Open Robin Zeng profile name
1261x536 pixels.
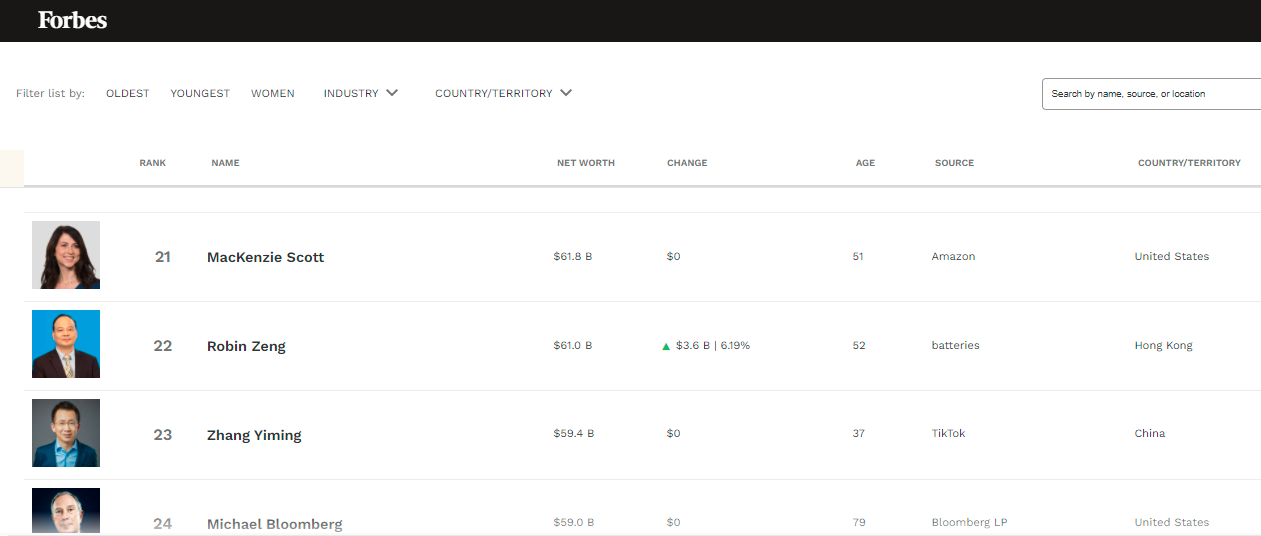[246, 346]
